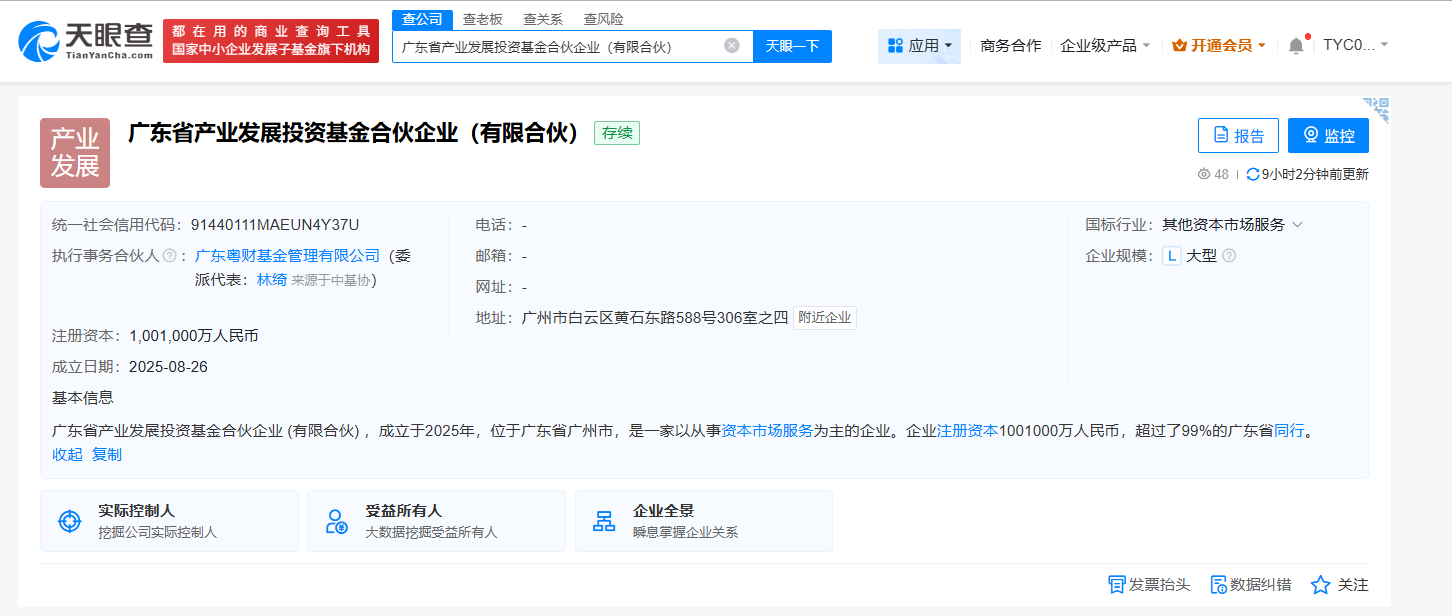Screen dimensions: 1452x616
Task: Open 广东粤财基金管理有限公司 link
Action: pyautogui.click(x=288, y=256)
